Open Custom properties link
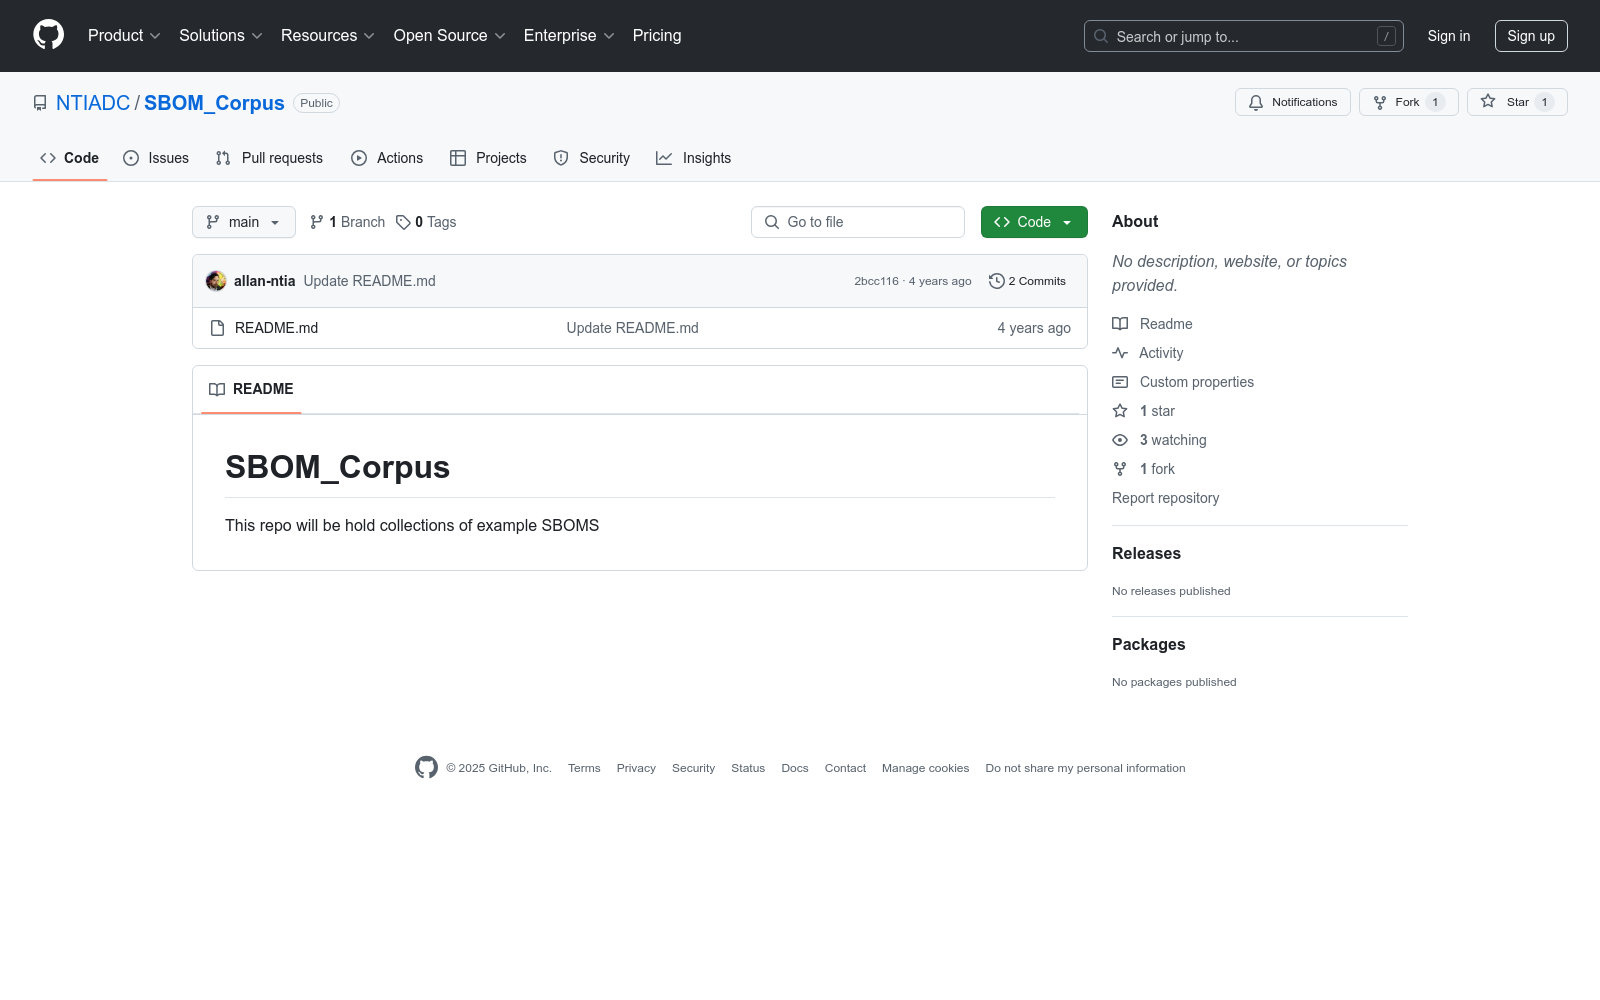The height and width of the screenshot is (1000, 1600). coord(1183,382)
